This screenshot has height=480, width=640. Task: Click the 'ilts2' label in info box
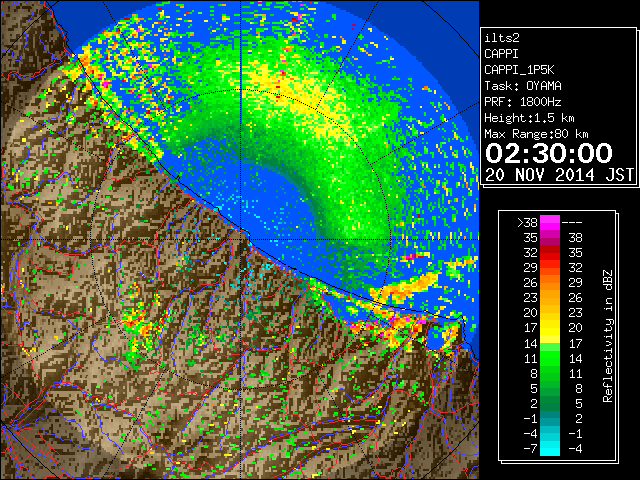(x=502, y=38)
